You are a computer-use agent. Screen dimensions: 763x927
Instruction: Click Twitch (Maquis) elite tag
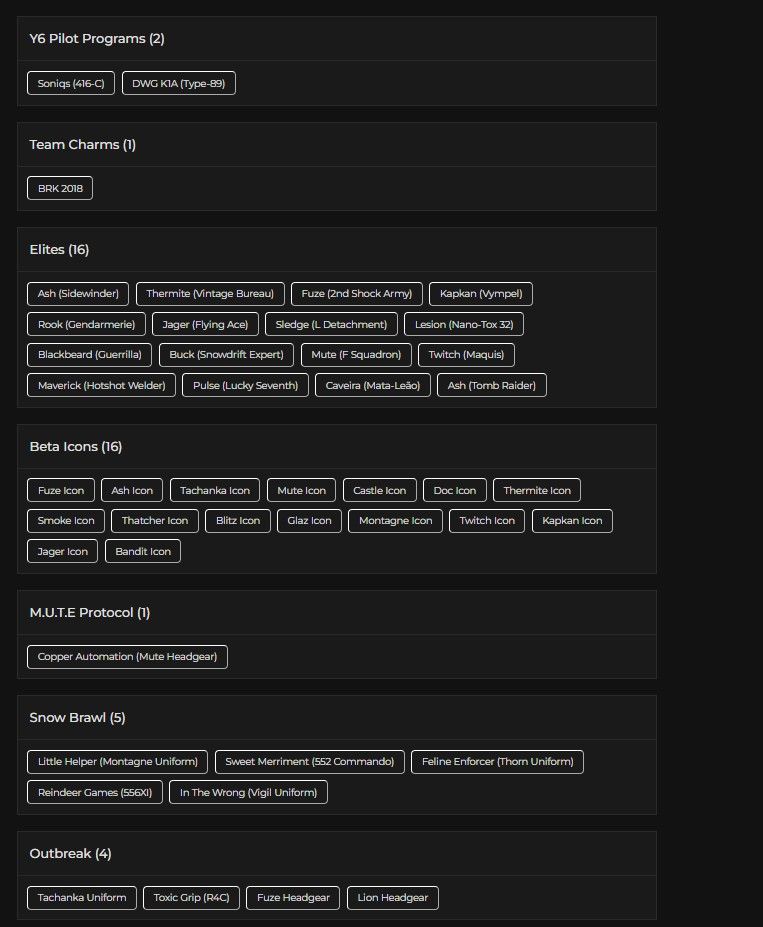point(466,355)
